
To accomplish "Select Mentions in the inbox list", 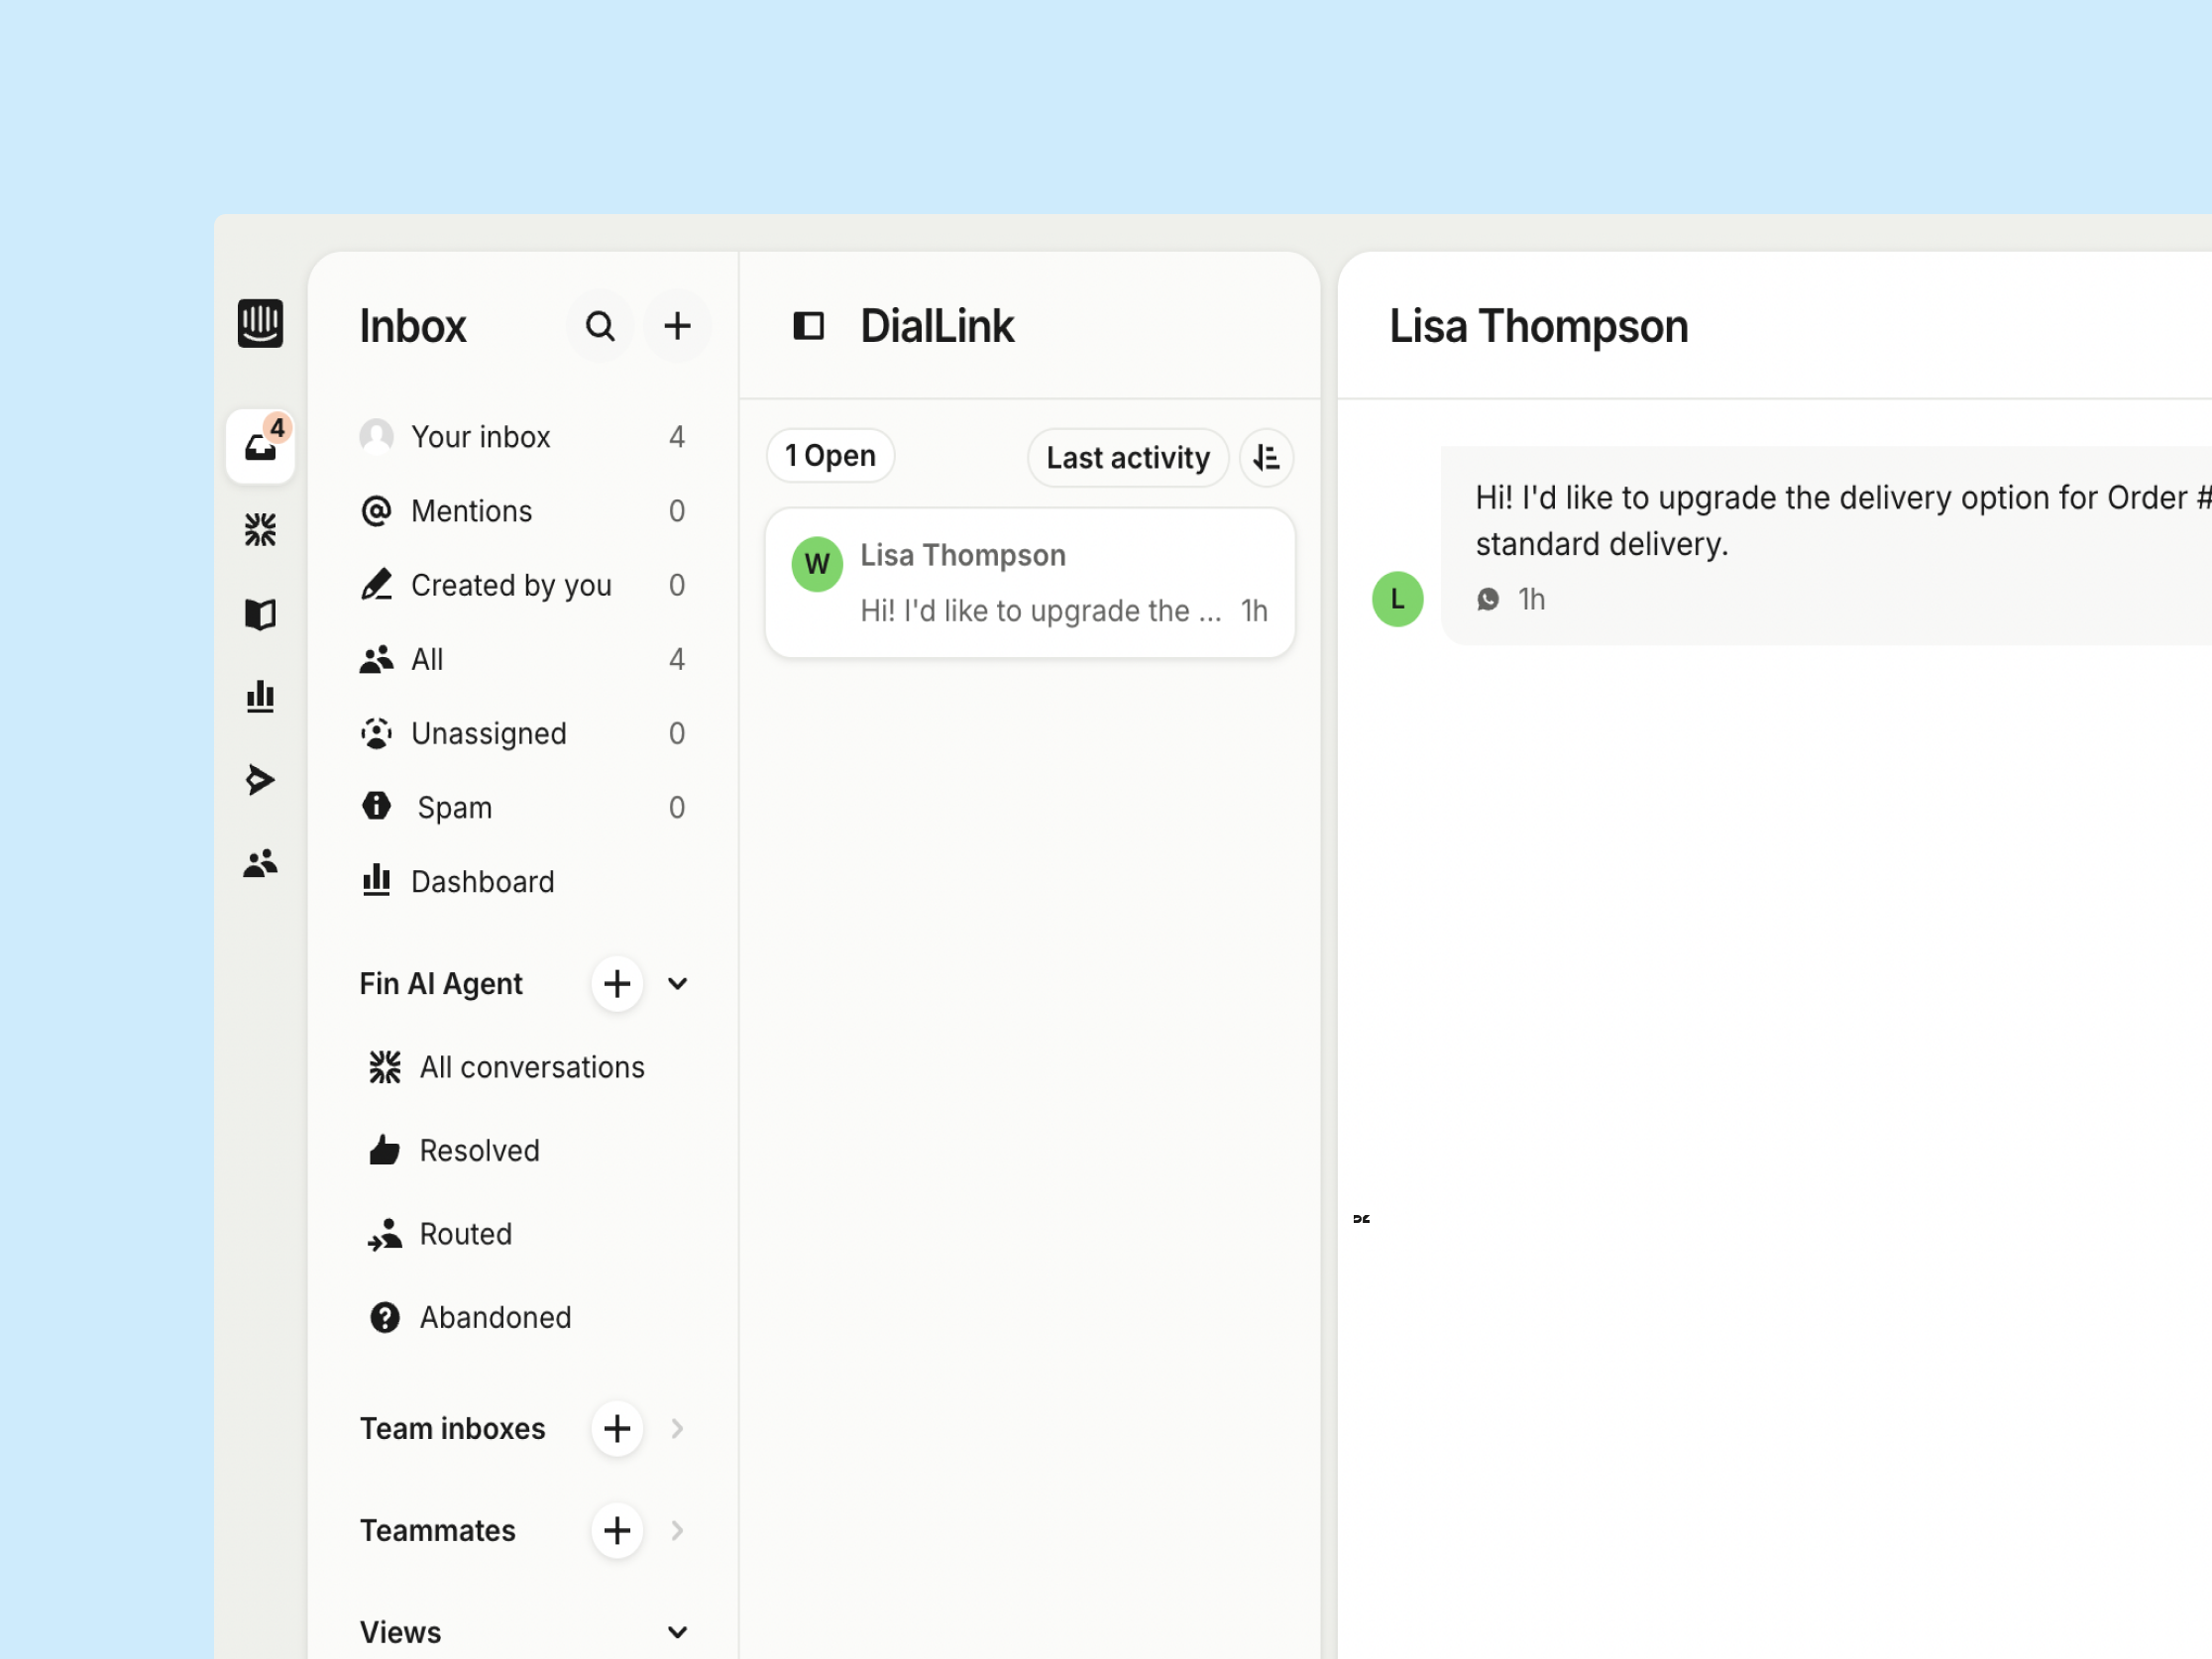I will (523, 511).
